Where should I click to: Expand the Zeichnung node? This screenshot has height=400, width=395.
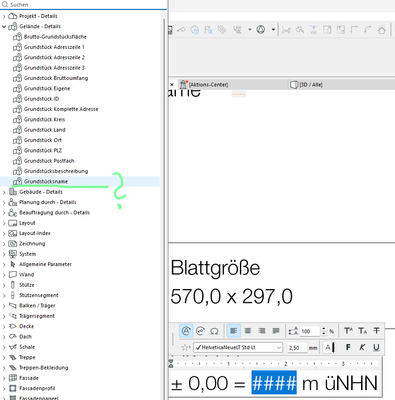[x=4, y=244]
